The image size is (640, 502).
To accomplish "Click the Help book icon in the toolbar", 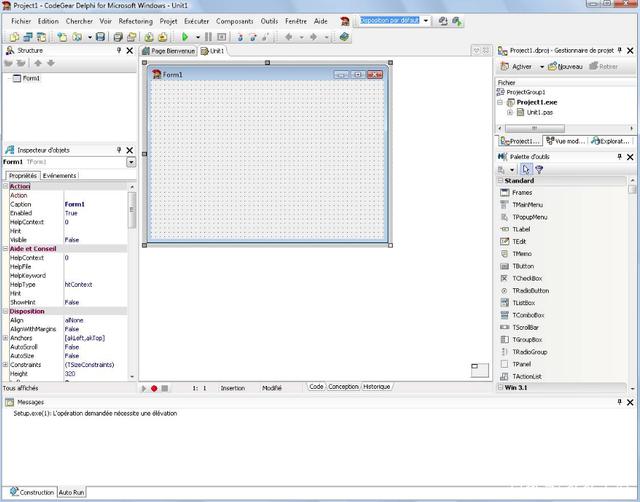I will click(344, 37).
